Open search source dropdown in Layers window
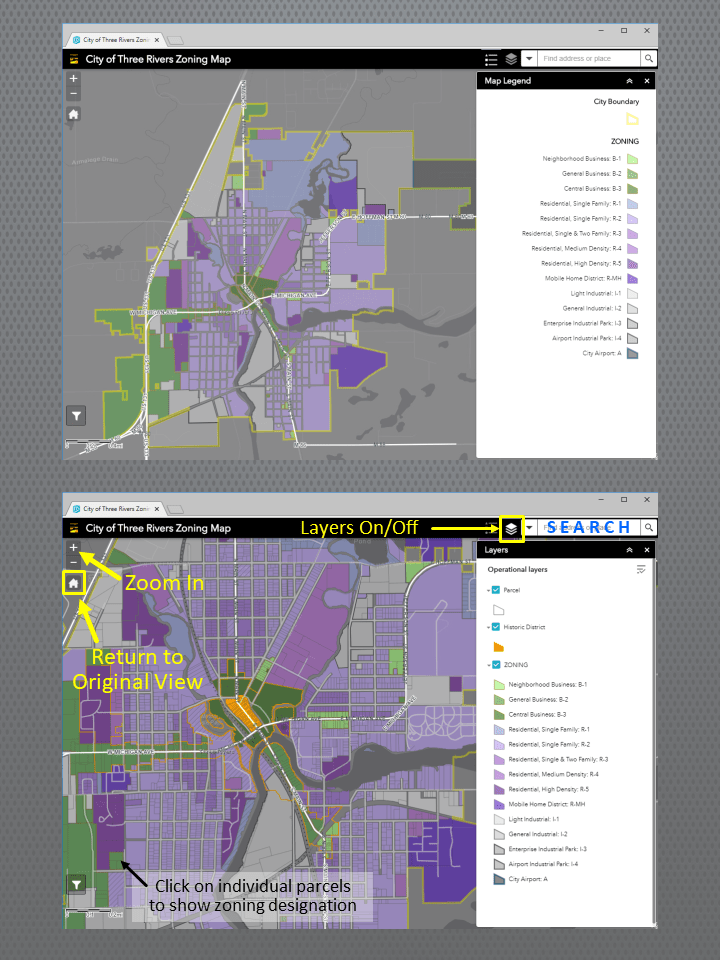Screen dimensions: 720x960 [529, 527]
